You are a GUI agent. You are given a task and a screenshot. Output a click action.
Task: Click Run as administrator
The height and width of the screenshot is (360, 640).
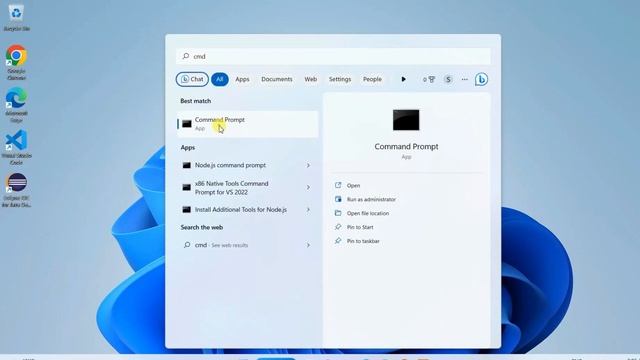[371, 199]
